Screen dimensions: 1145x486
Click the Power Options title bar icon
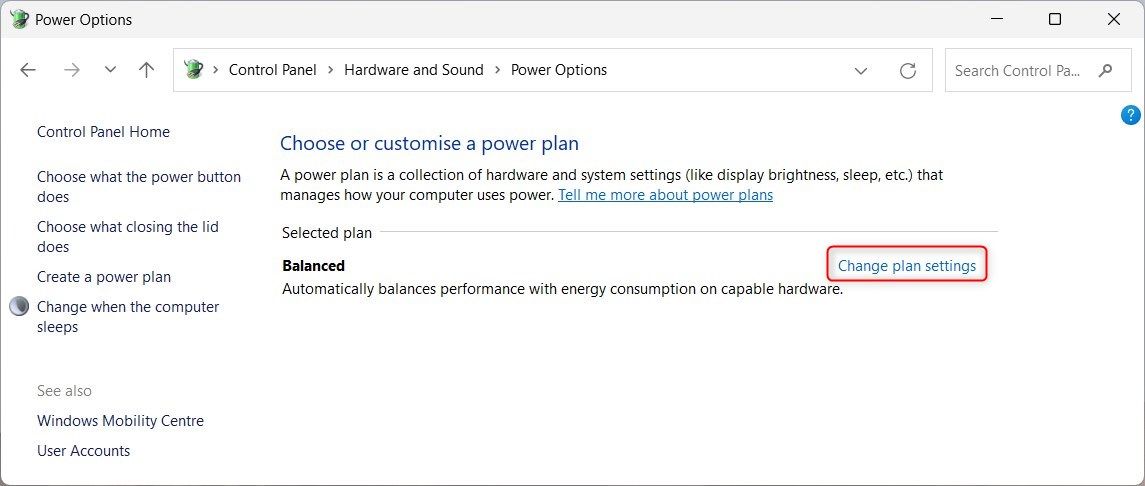[x=18, y=19]
